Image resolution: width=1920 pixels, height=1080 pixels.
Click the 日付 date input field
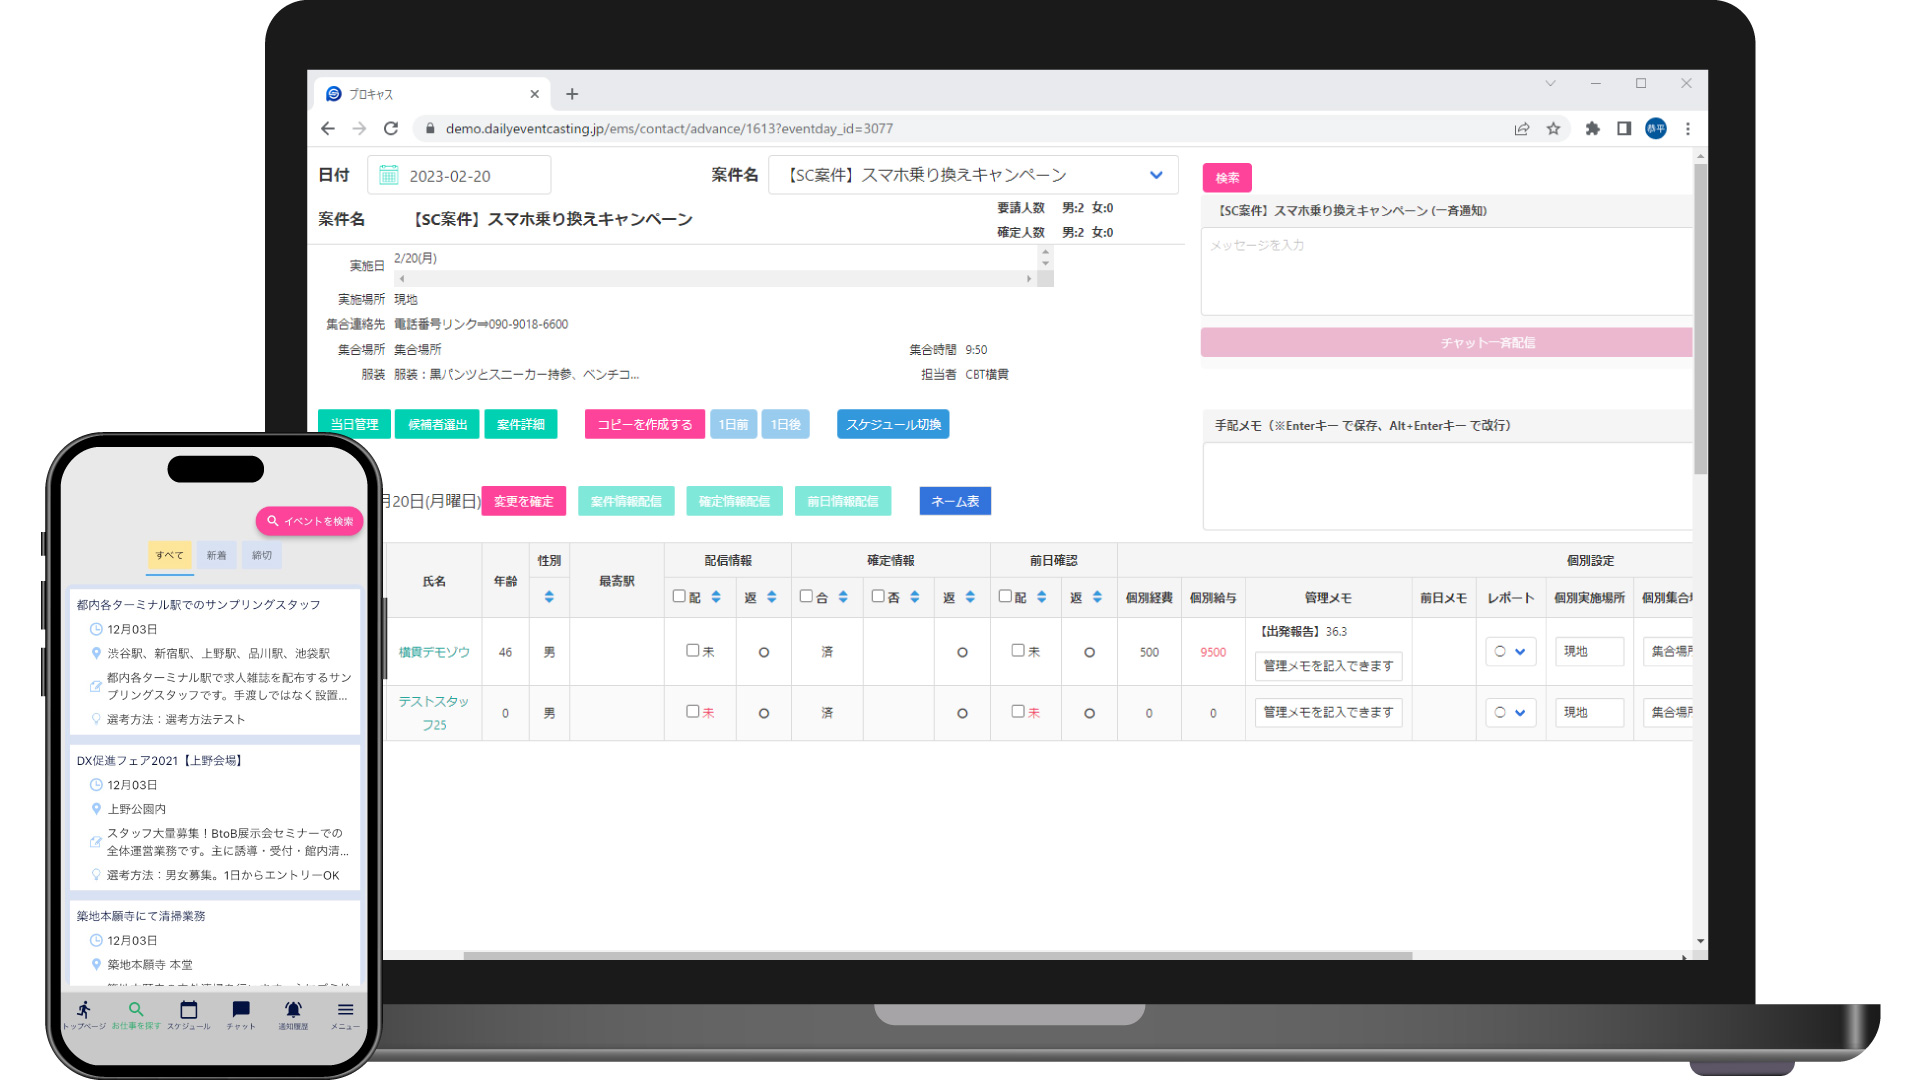[x=460, y=176]
